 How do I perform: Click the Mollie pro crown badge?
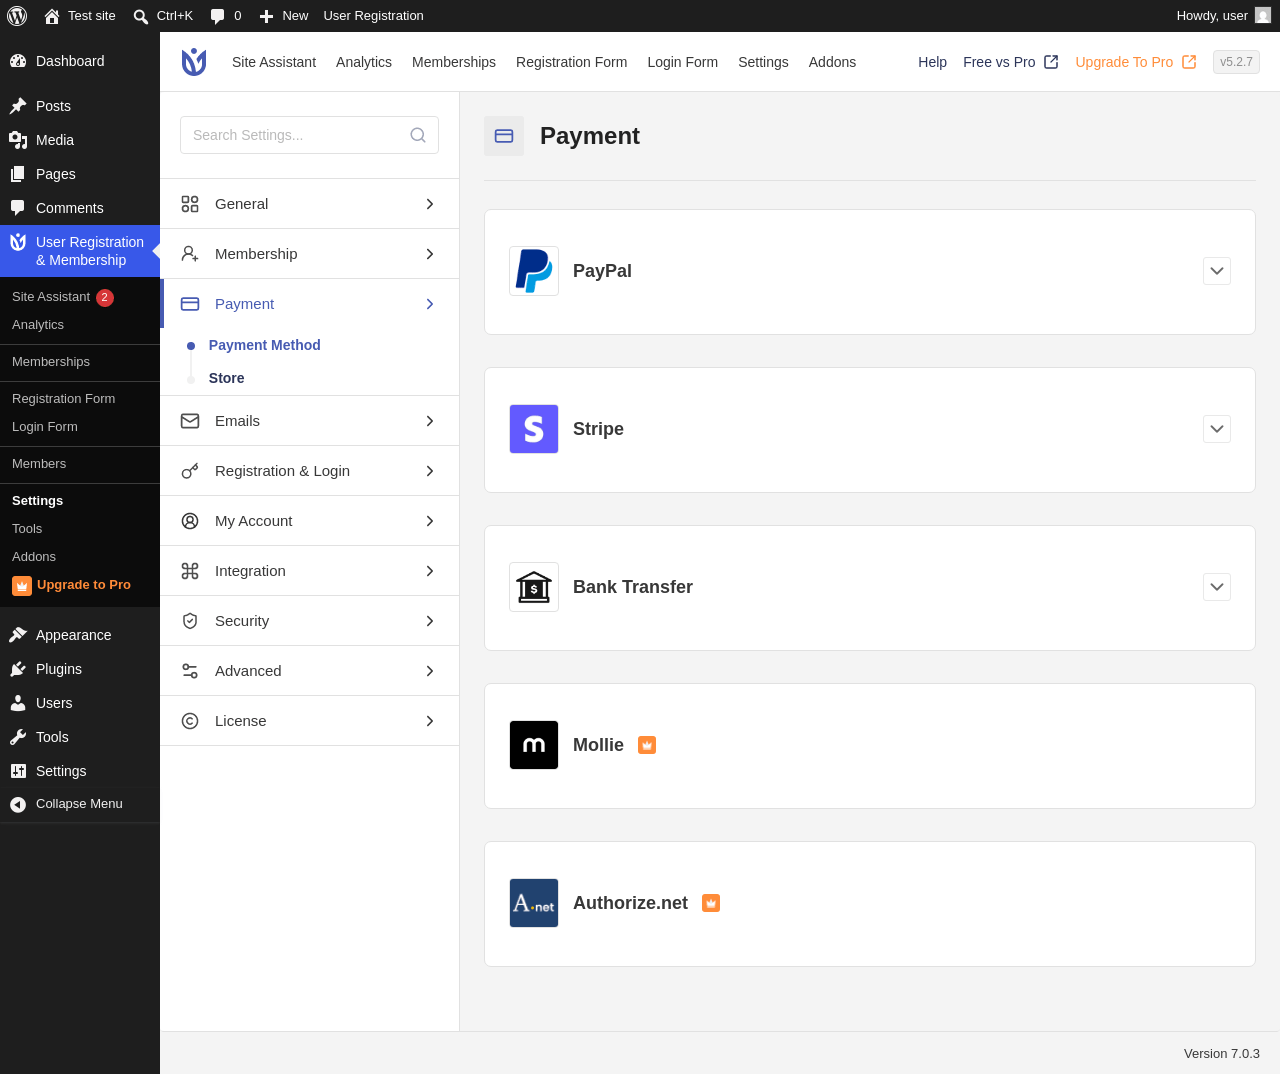647,745
